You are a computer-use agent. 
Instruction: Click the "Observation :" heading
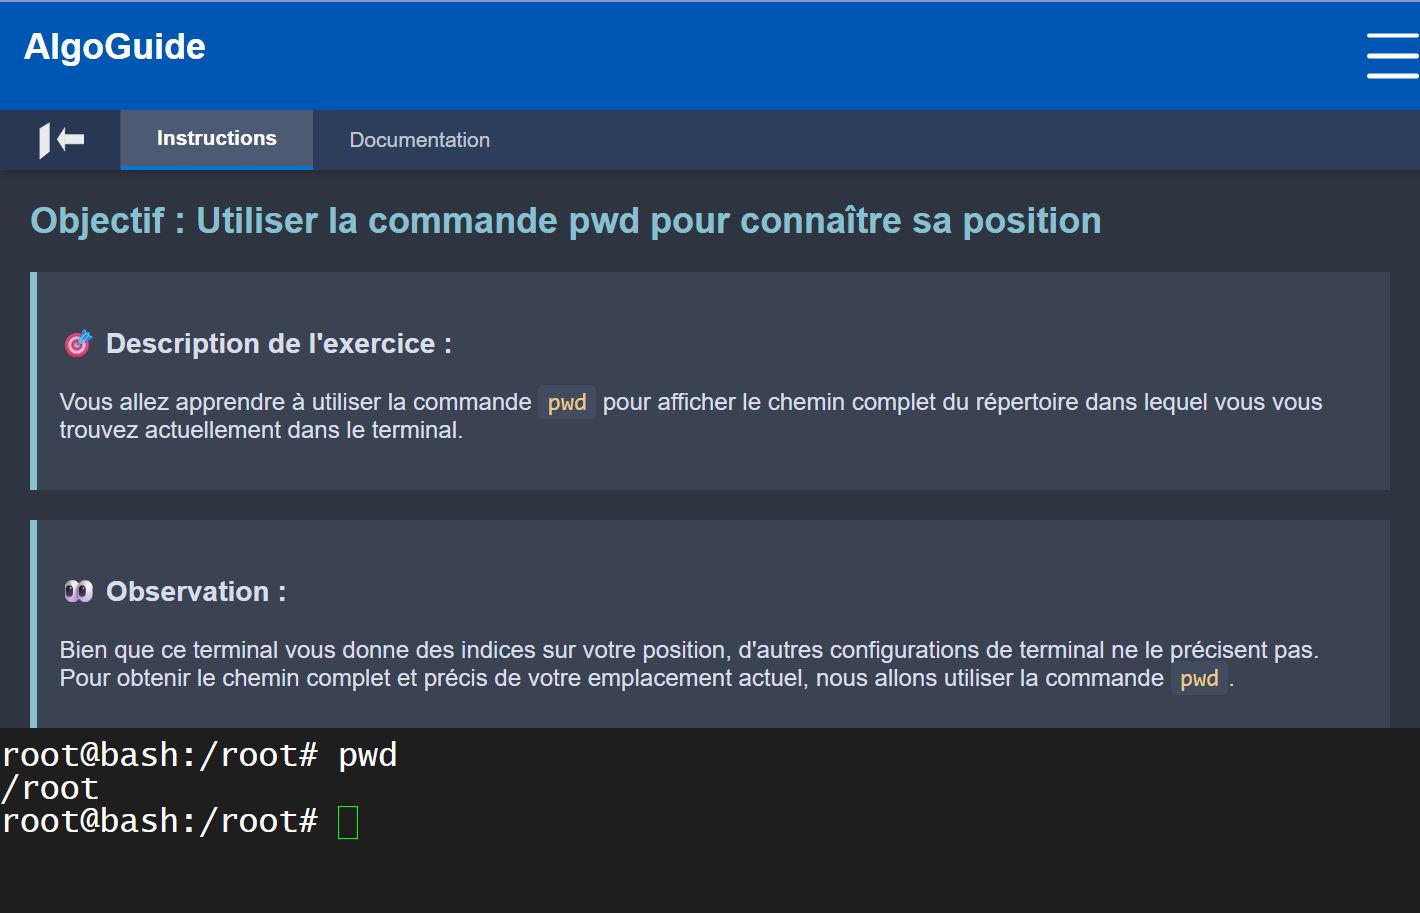pyautogui.click(x=196, y=592)
